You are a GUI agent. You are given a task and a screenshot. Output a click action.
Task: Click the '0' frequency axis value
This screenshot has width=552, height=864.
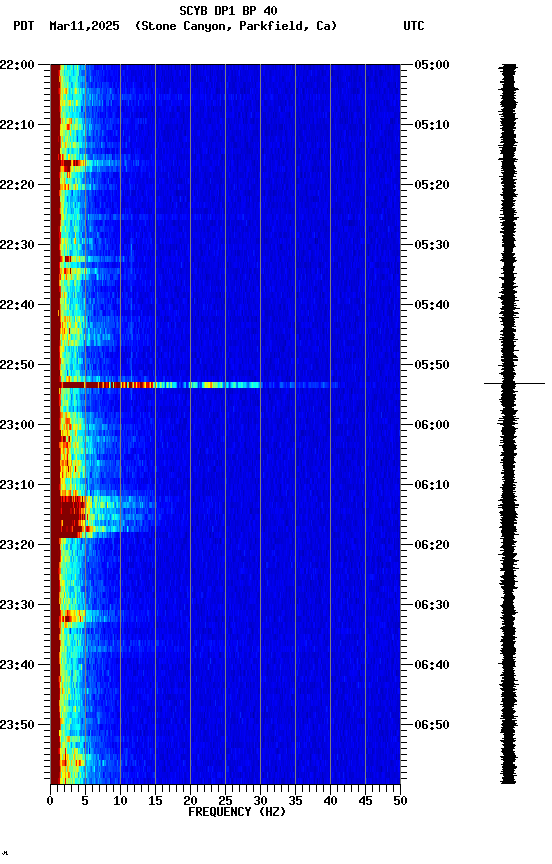tap(51, 801)
